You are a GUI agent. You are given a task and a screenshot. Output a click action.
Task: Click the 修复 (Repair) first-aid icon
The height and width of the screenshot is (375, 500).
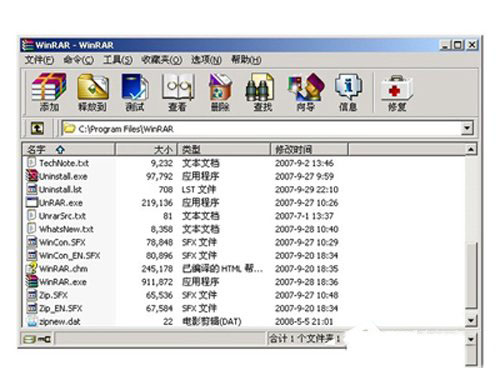[397, 88]
